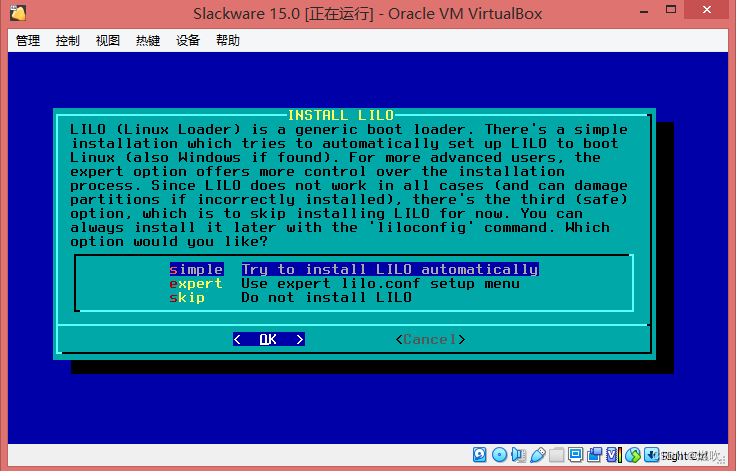Click the VirtualBox title bar application icon
The height and width of the screenshot is (471, 736).
click(x=18, y=13)
